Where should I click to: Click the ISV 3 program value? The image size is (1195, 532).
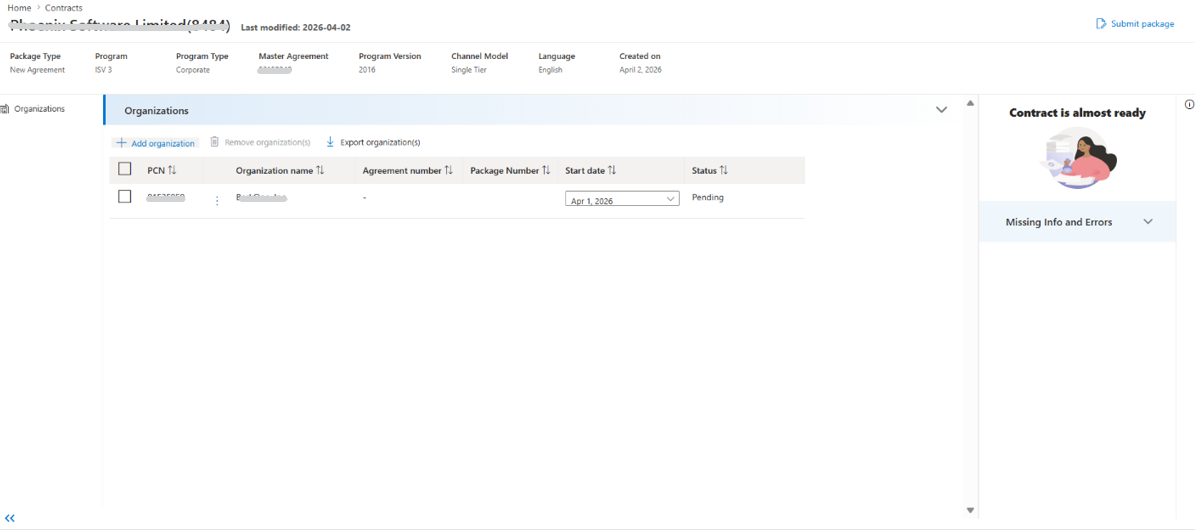pos(104,70)
